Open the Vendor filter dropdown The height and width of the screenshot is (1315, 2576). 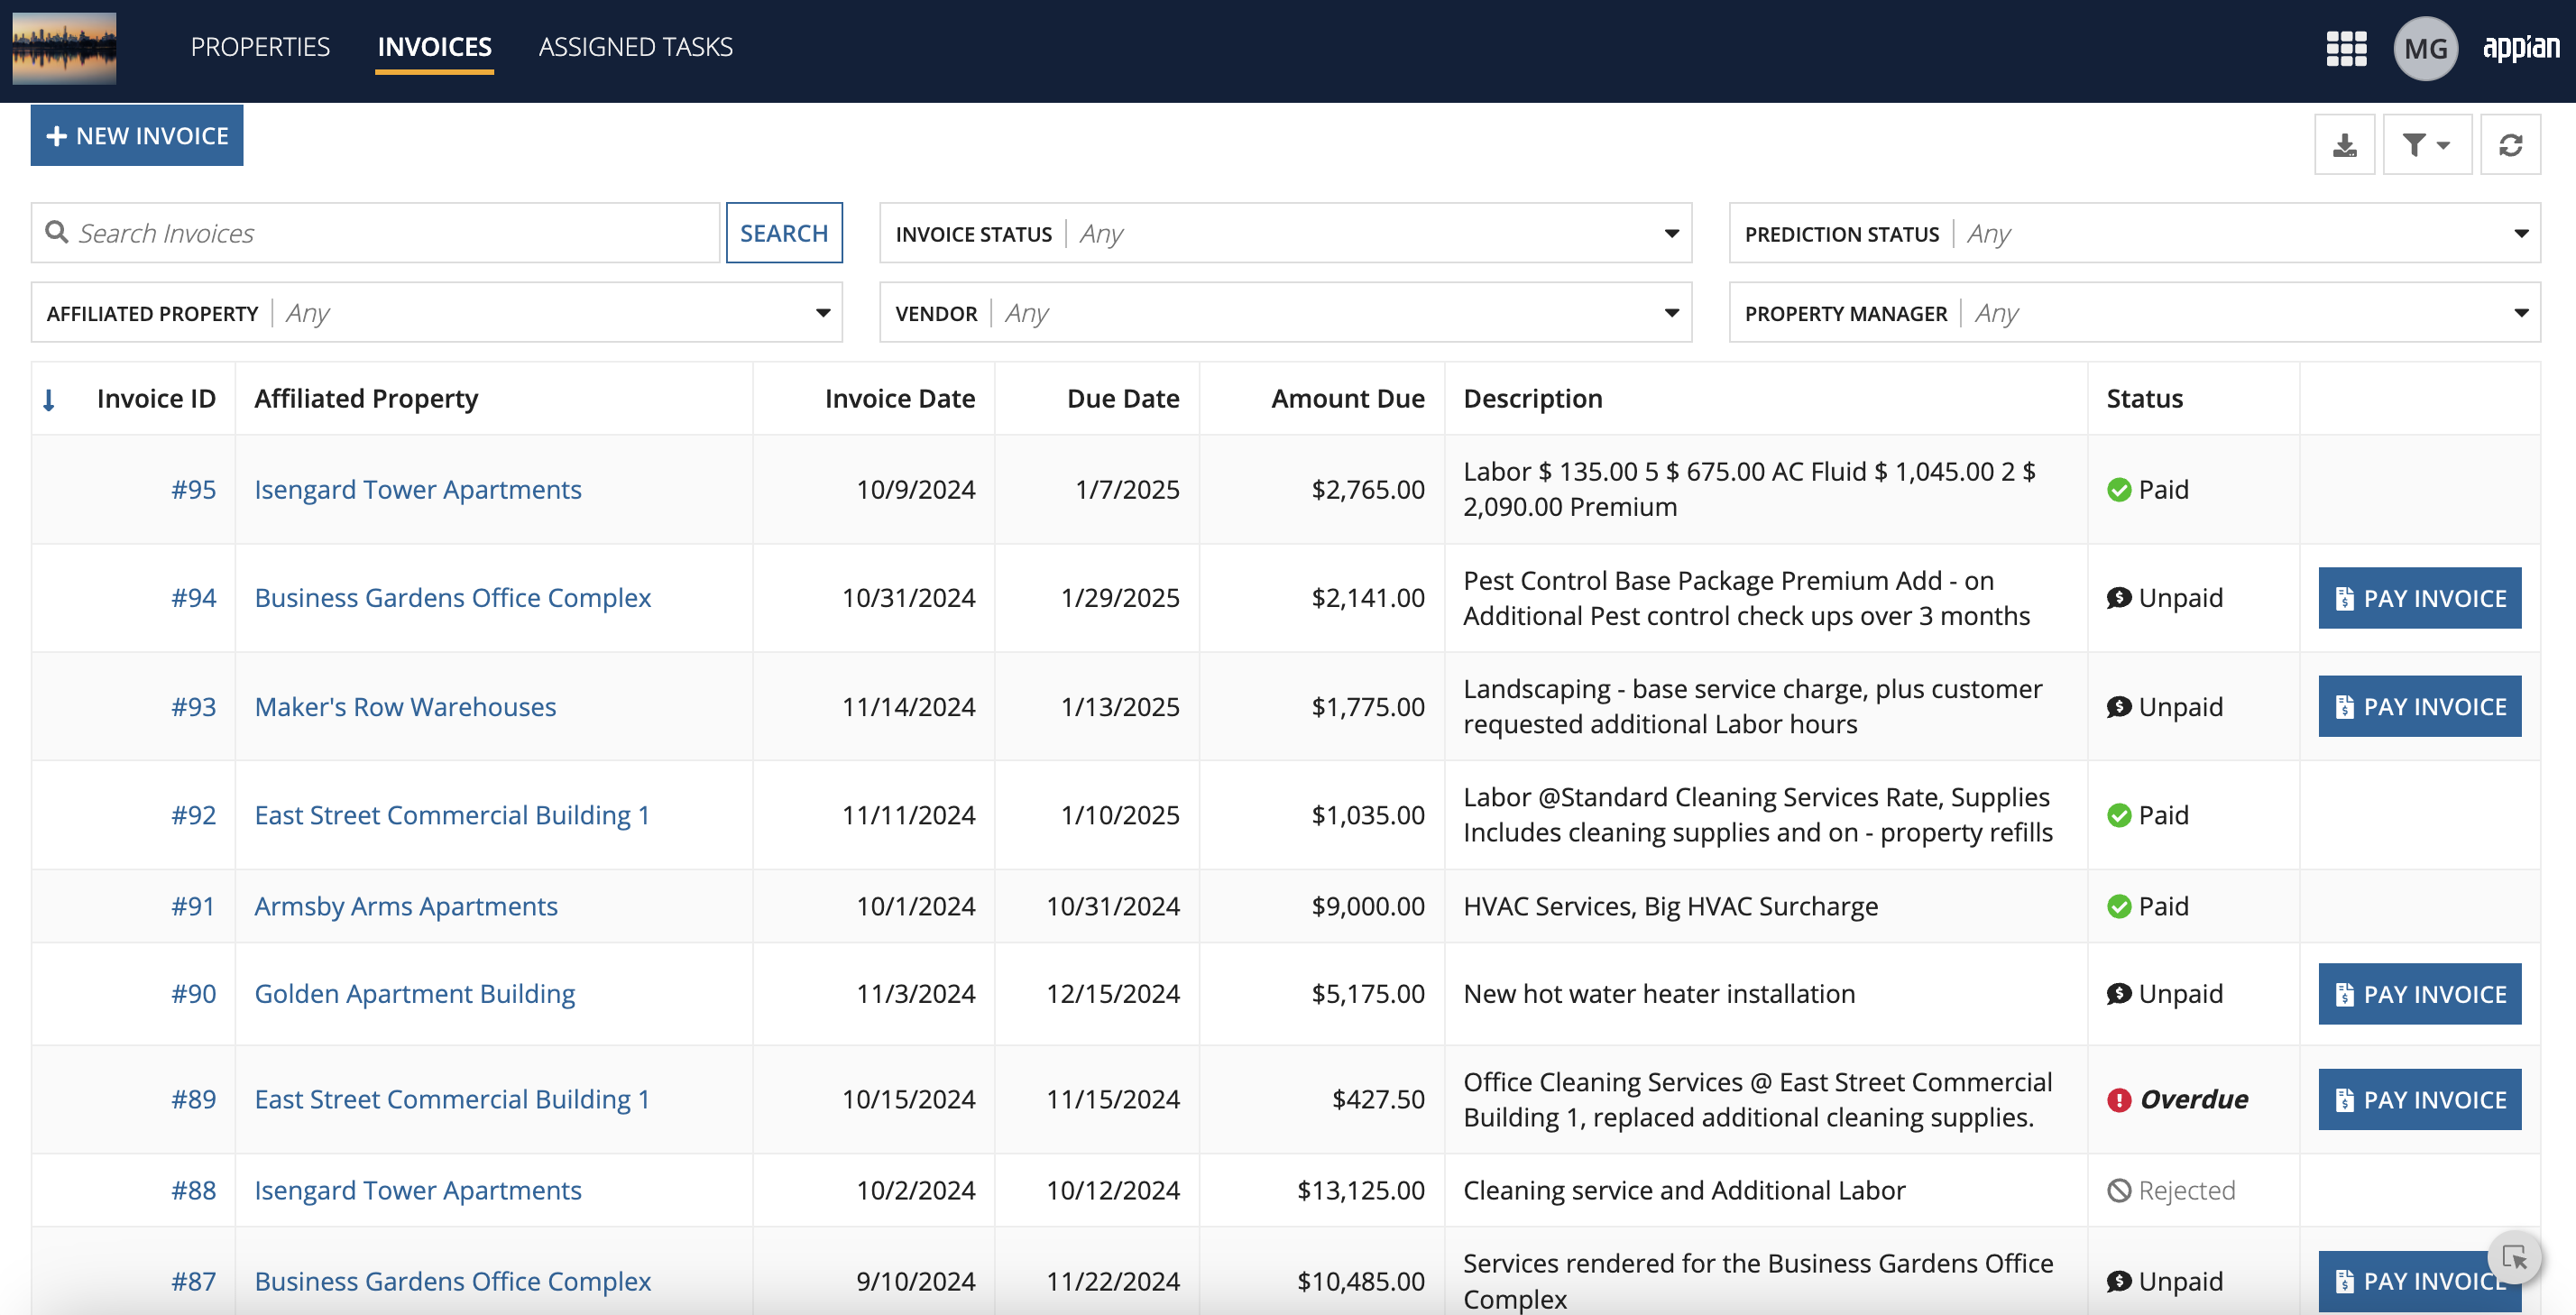pos(1285,313)
